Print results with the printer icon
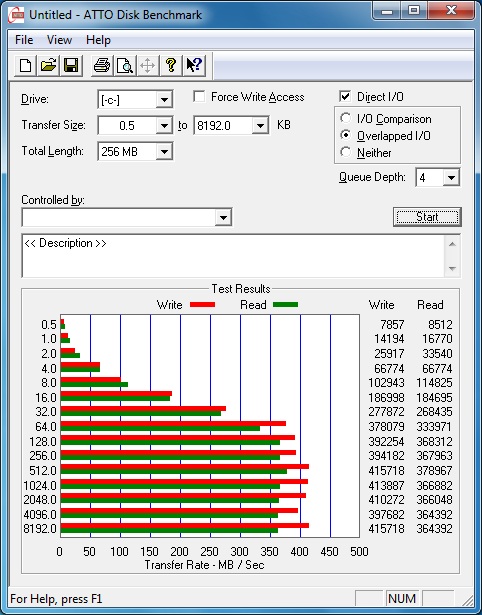482x615 pixels. point(102,65)
